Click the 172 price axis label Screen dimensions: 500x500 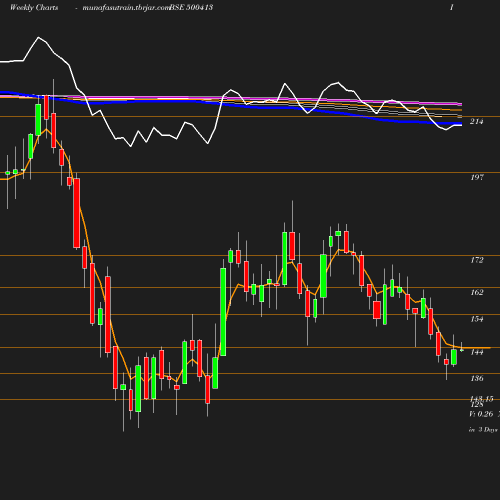pos(477,260)
